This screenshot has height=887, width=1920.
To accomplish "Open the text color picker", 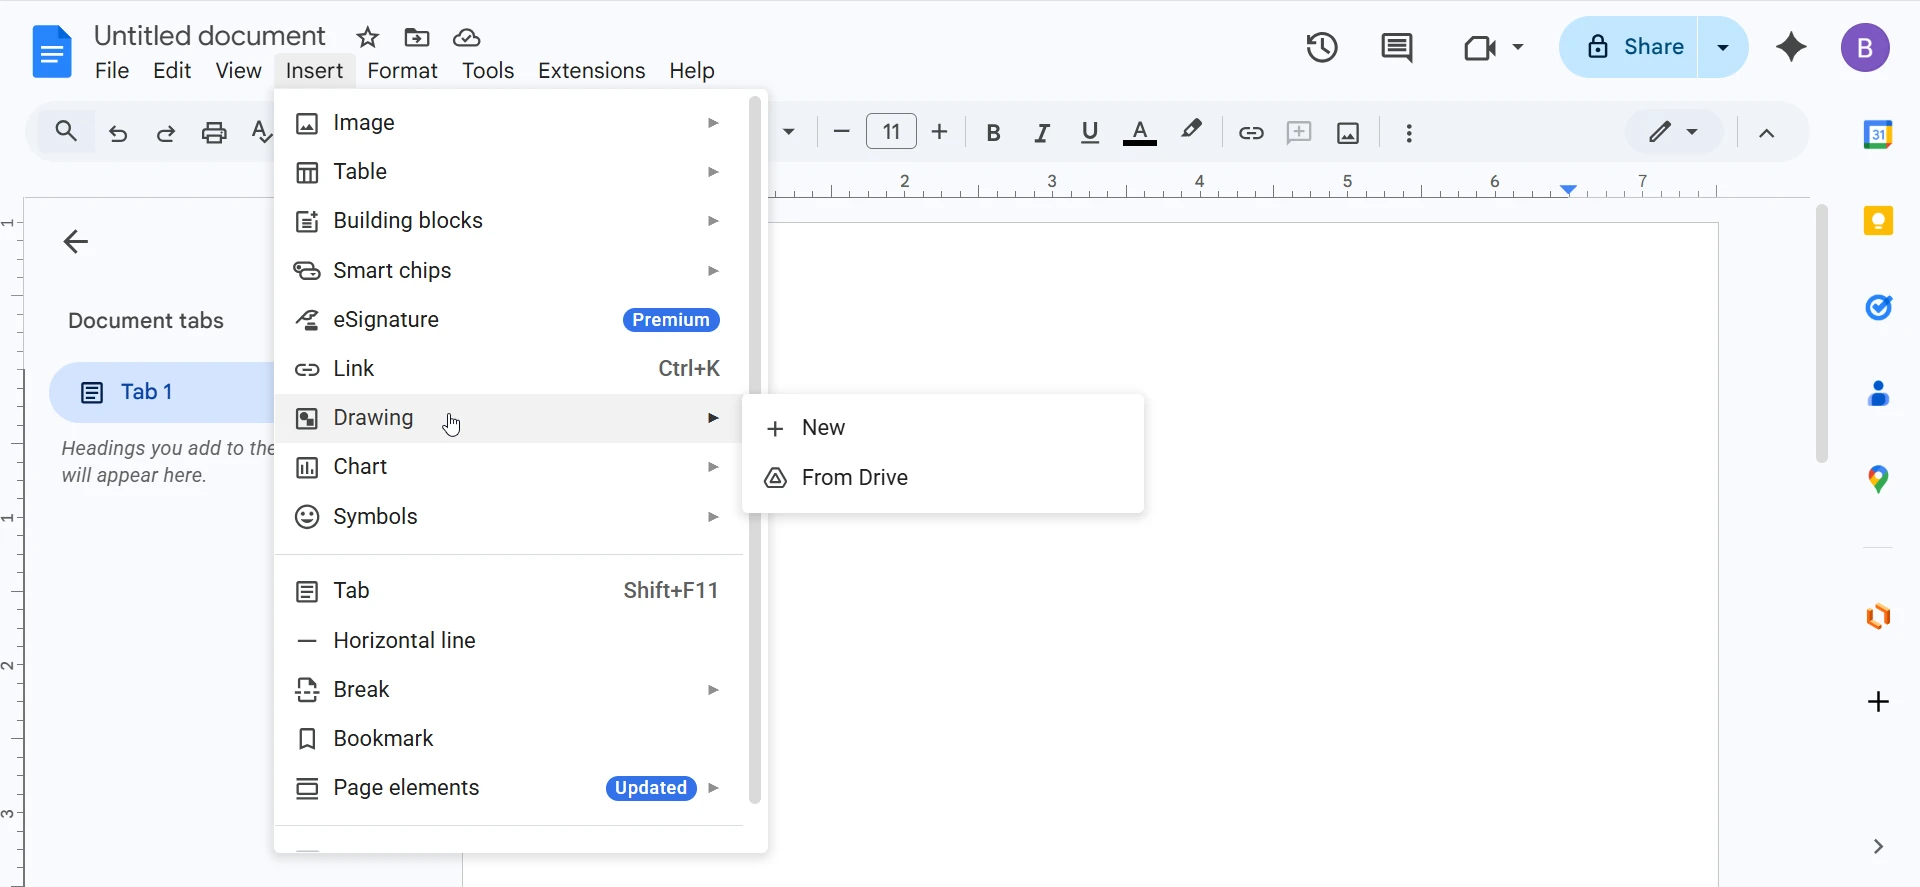I will [1140, 133].
